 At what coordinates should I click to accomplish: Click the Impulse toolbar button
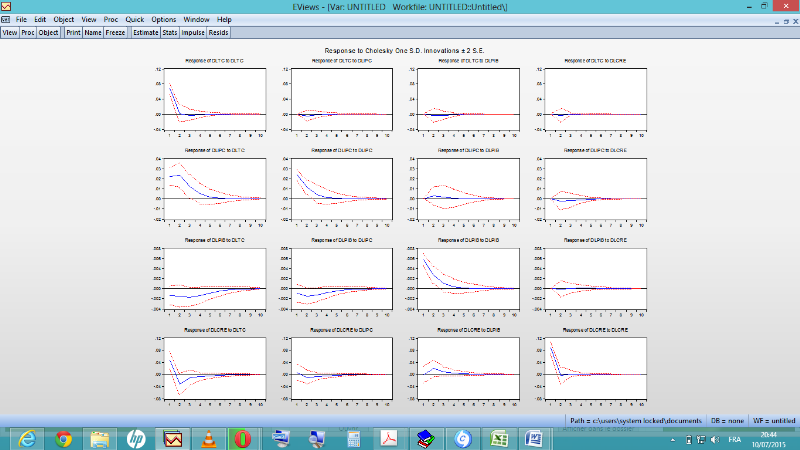194,32
